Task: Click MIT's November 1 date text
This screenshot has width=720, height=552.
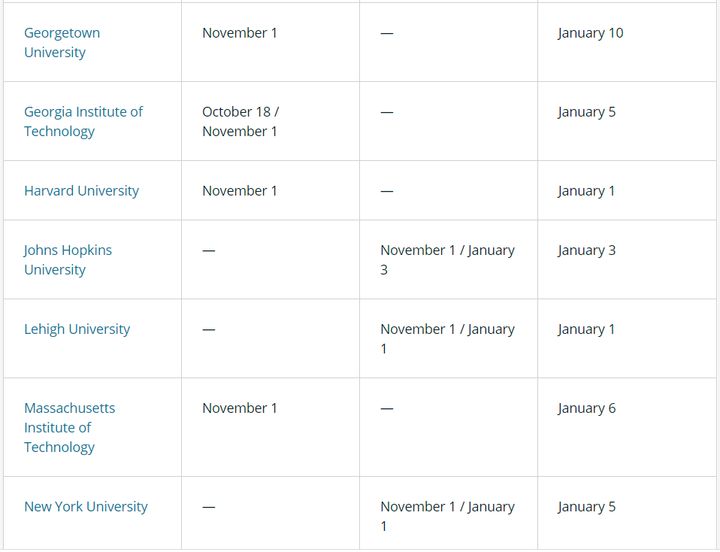Action: 240,408
